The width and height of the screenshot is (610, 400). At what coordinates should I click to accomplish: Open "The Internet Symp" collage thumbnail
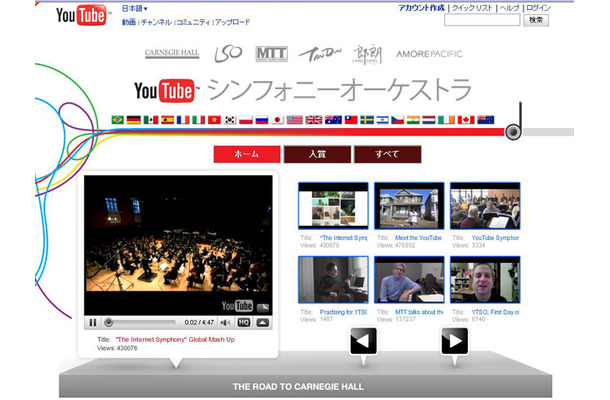333,206
